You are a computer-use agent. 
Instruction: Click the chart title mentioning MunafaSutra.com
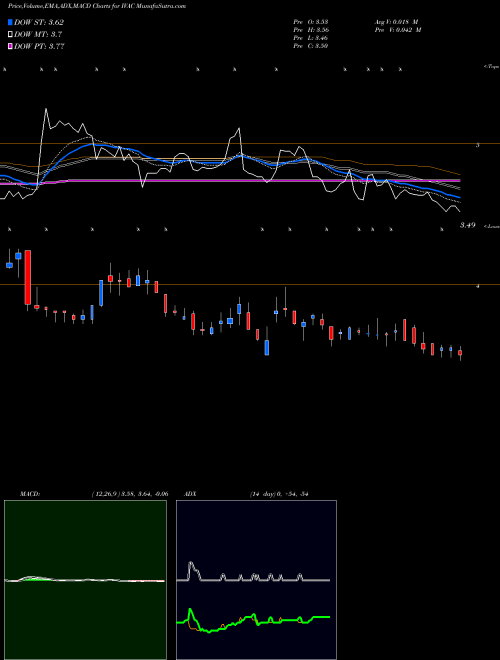[97, 6]
